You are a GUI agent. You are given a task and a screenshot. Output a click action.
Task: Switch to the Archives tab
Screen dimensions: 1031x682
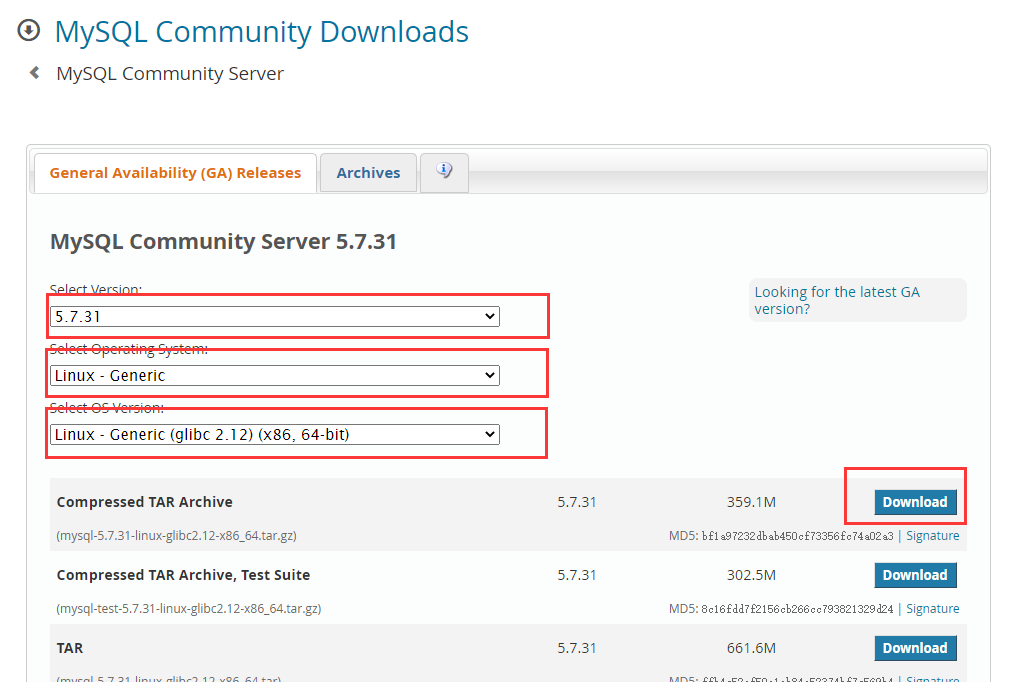tap(368, 173)
